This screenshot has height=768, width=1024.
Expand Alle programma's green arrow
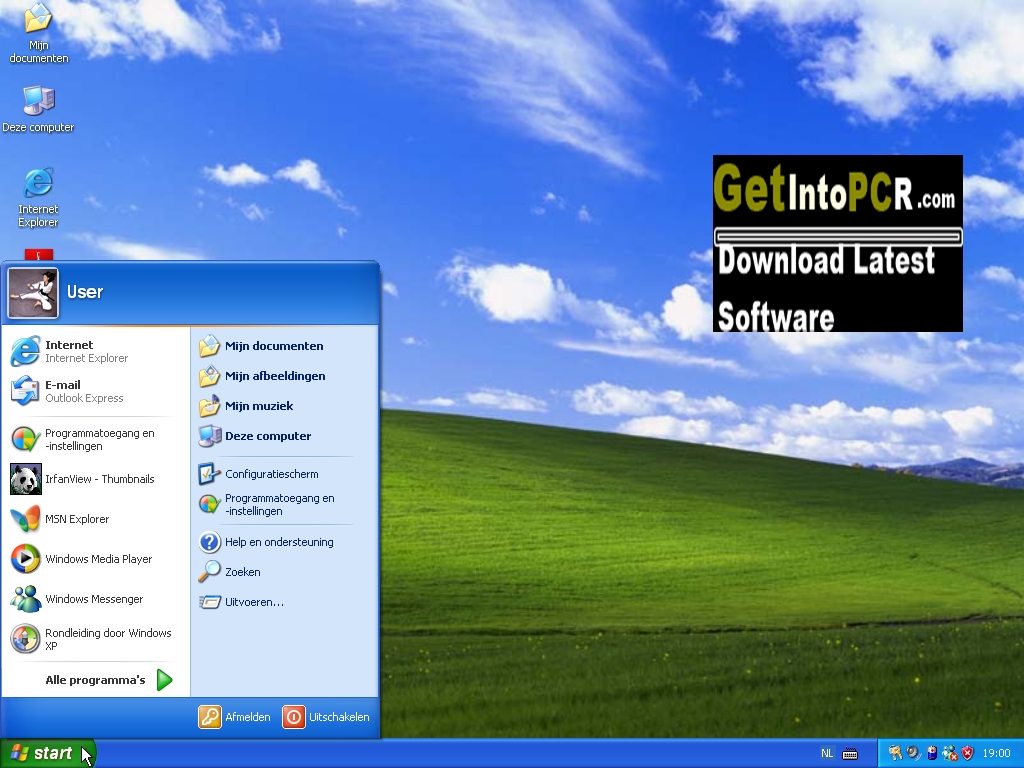(x=165, y=680)
